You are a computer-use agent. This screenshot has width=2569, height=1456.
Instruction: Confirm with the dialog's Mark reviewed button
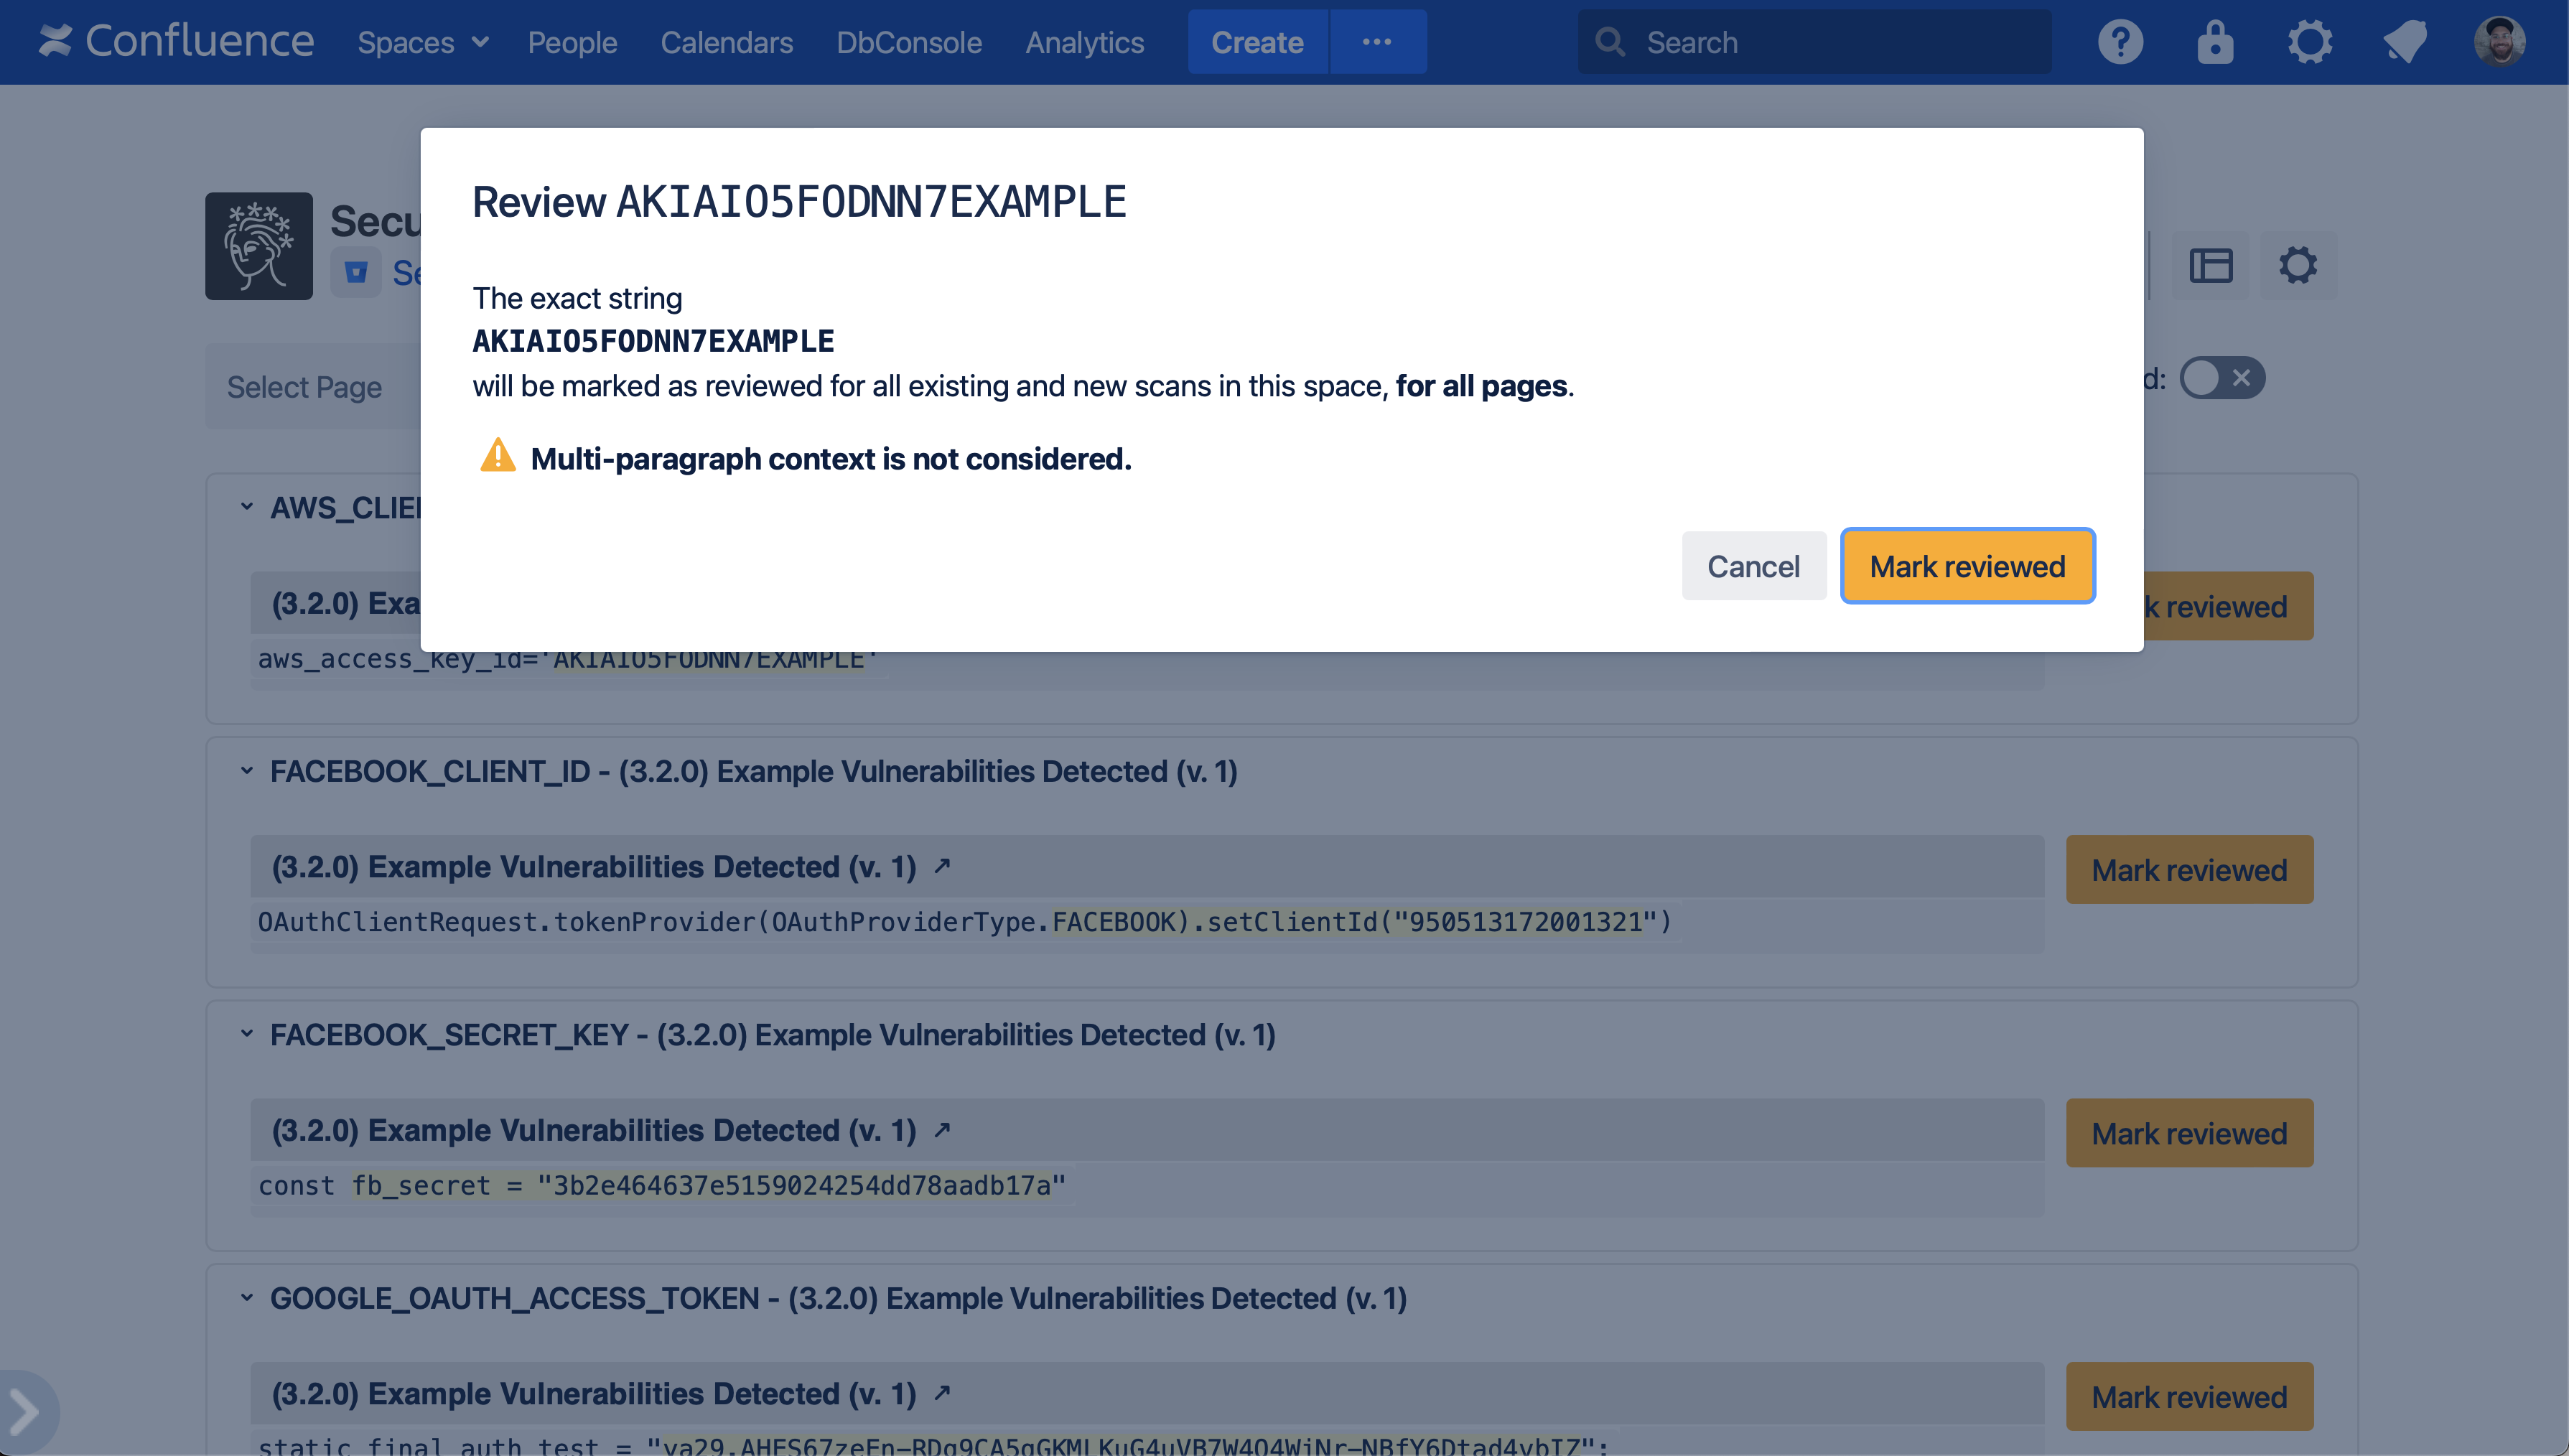(x=1967, y=566)
